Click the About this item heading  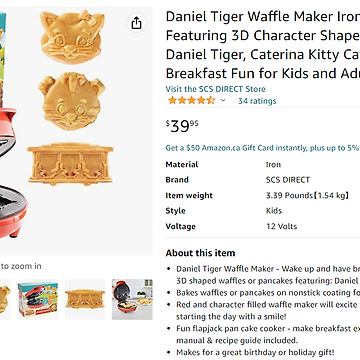pyautogui.click(x=200, y=253)
